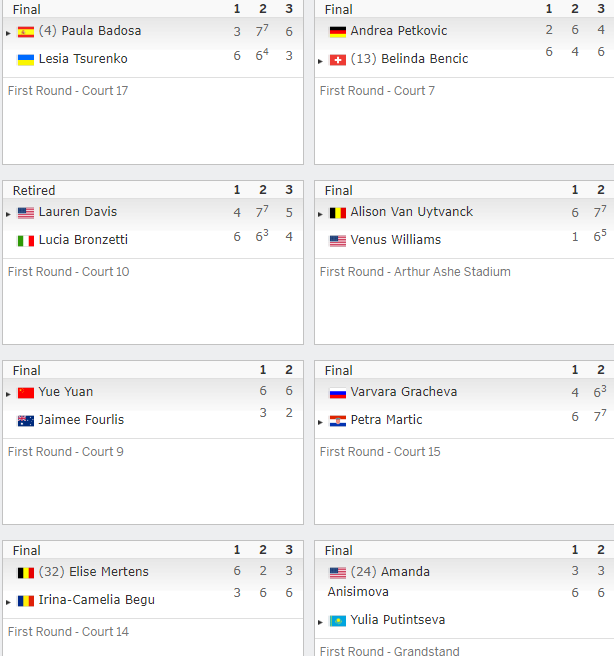Open Elise Mertens player link
The height and width of the screenshot is (656, 614).
(109, 571)
